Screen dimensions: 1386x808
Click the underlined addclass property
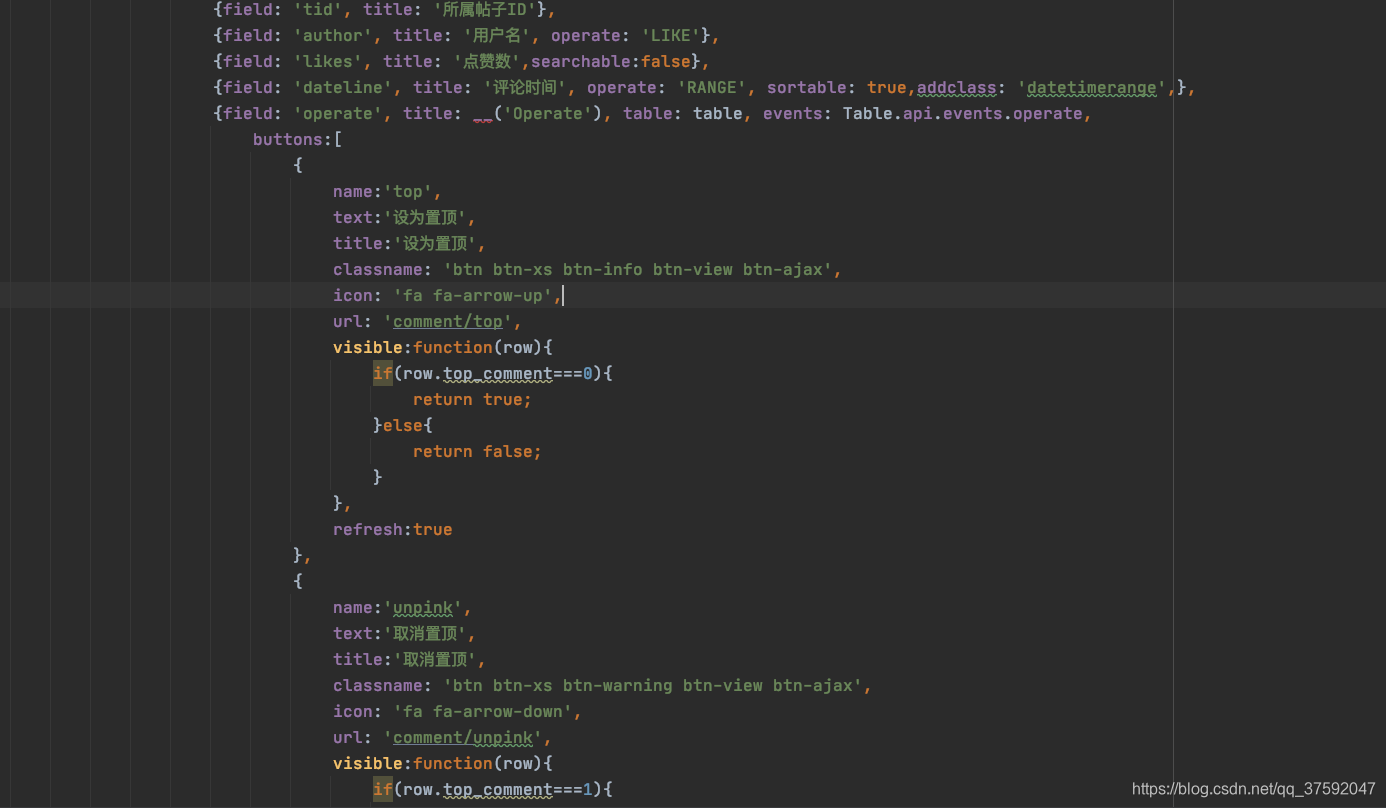pos(957,88)
